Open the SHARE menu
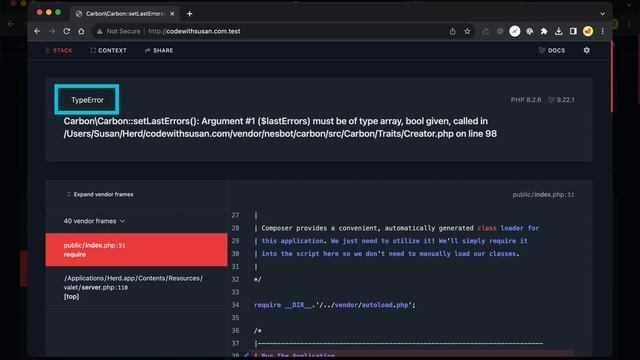The height and width of the screenshot is (360, 640). point(159,50)
